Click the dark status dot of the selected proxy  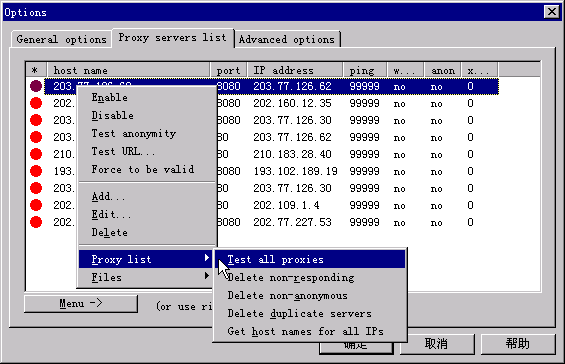click(36, 86)
